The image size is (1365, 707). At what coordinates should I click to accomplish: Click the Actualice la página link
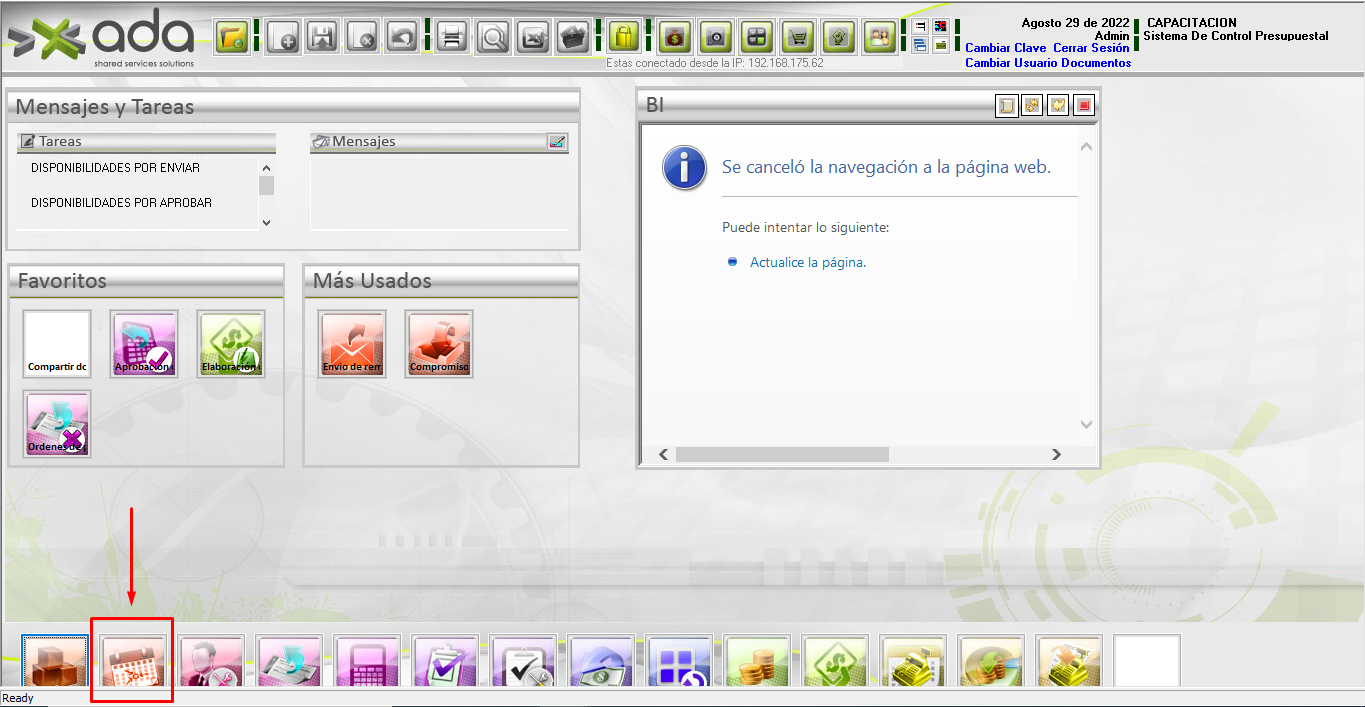[807, 263]
